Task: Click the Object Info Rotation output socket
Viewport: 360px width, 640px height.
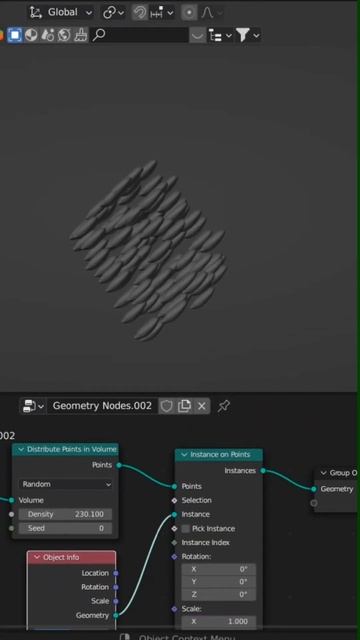Action: [x=116, y=587]
